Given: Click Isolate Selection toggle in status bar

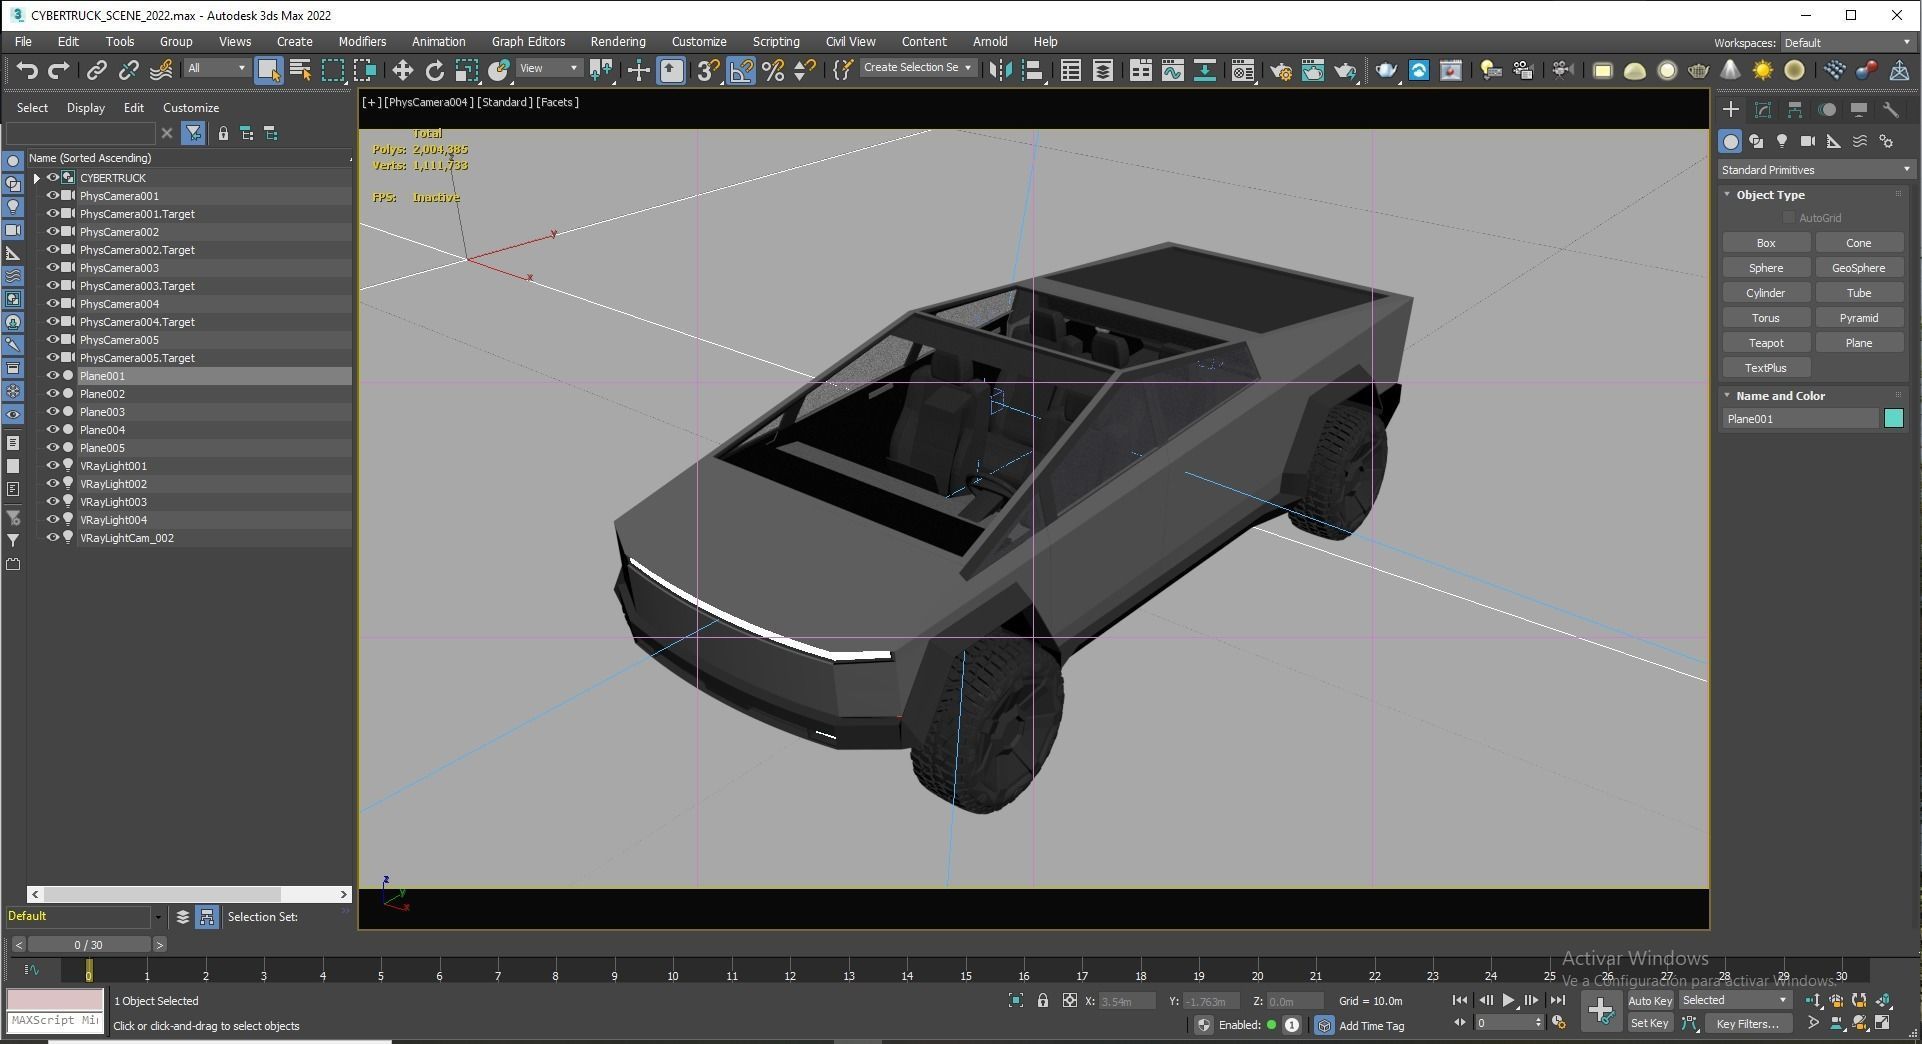Looking at the screenshot, I should coord(1016,1000).
